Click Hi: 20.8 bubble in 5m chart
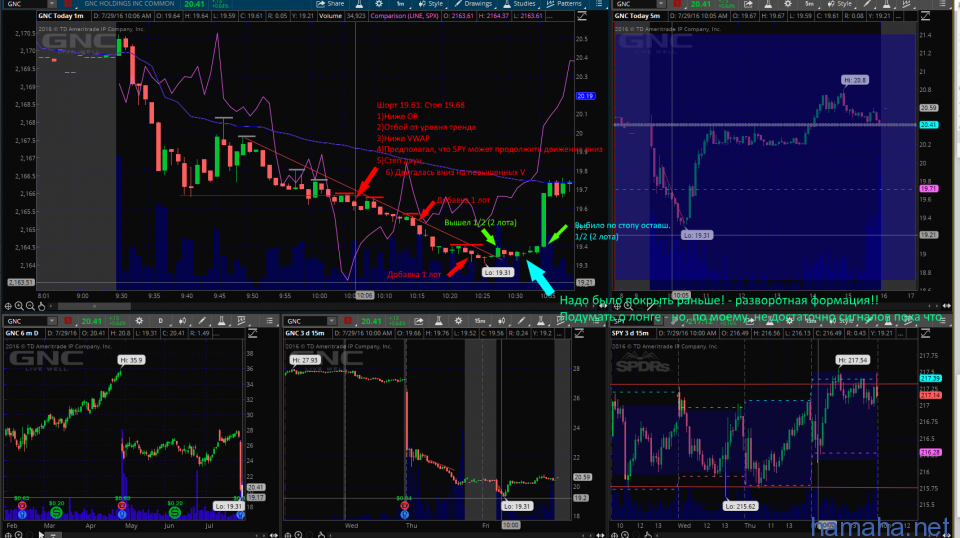960x538 pixels. pyautogui.click(x=855, y=80)
